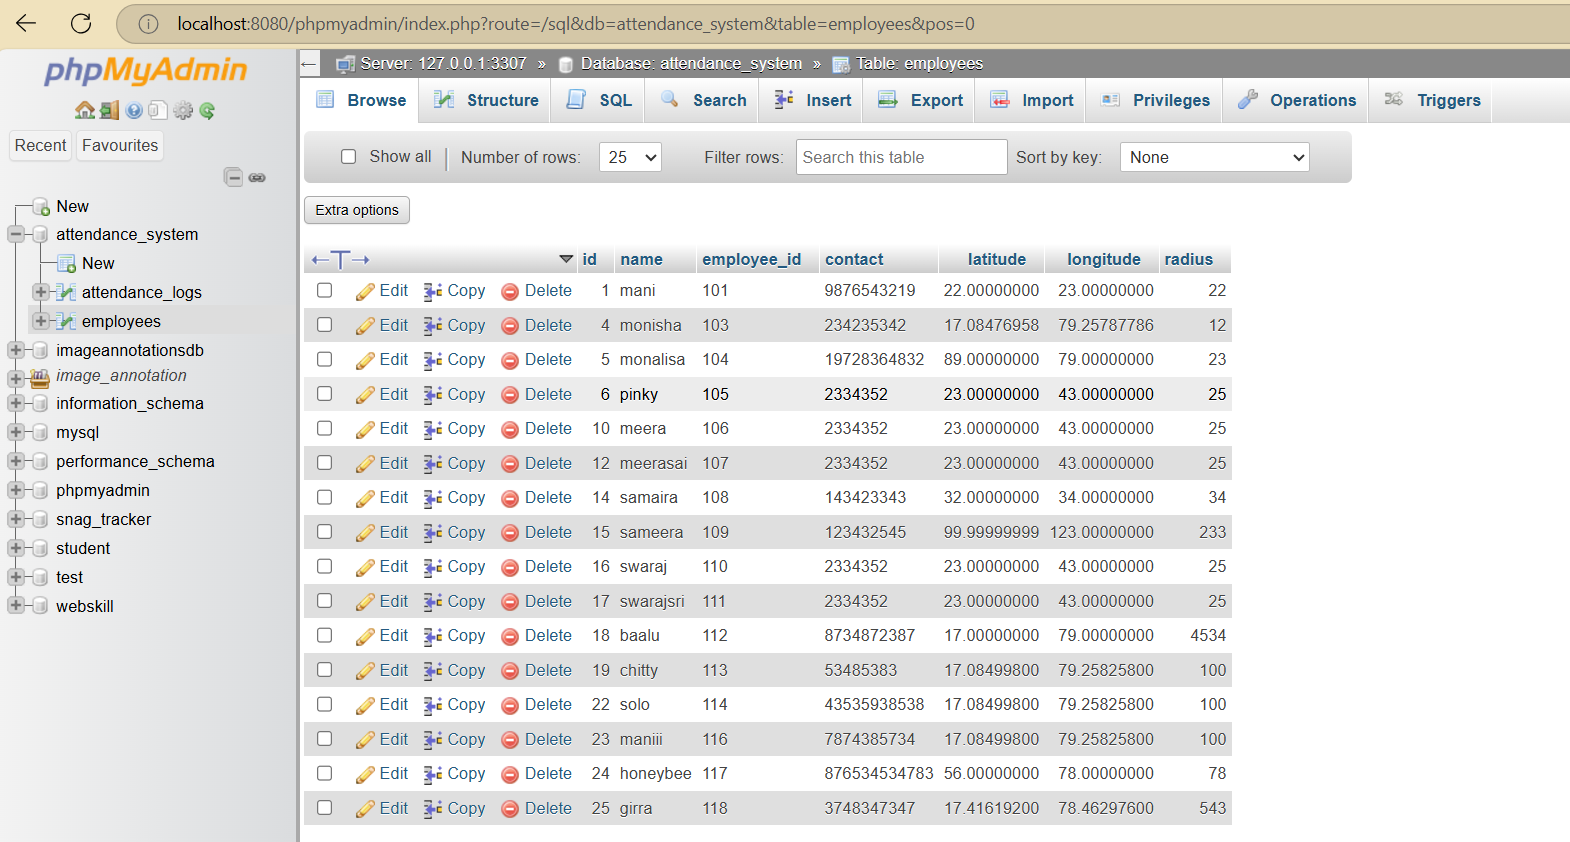Open navigation panel settings gear icon
The image size is (1570, 842).
[x=183, y=110]
